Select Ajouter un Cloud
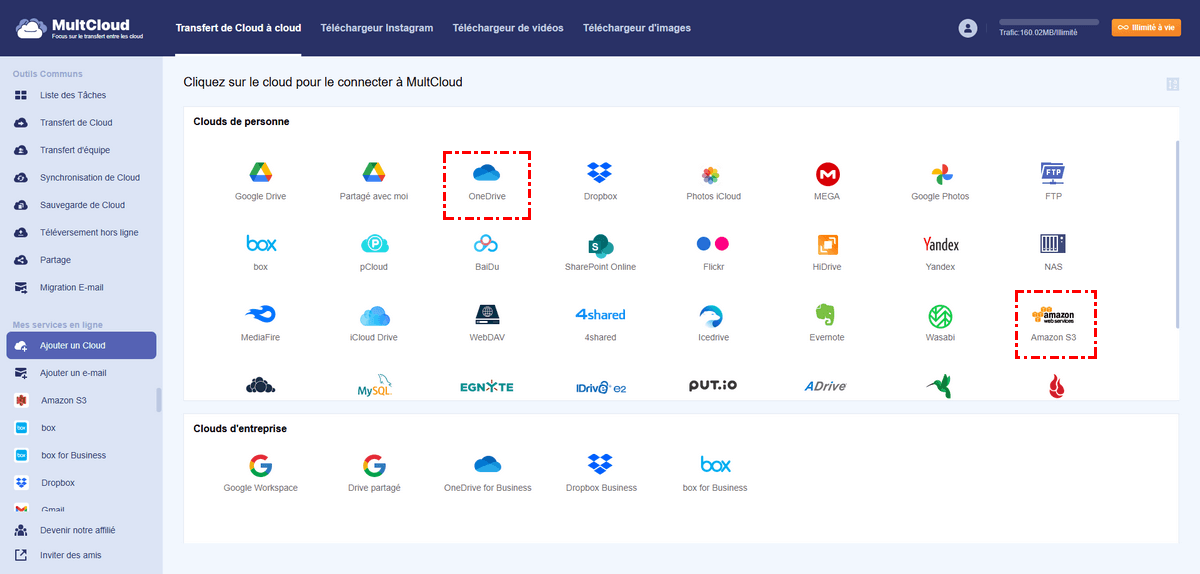 tap(80, 345)
